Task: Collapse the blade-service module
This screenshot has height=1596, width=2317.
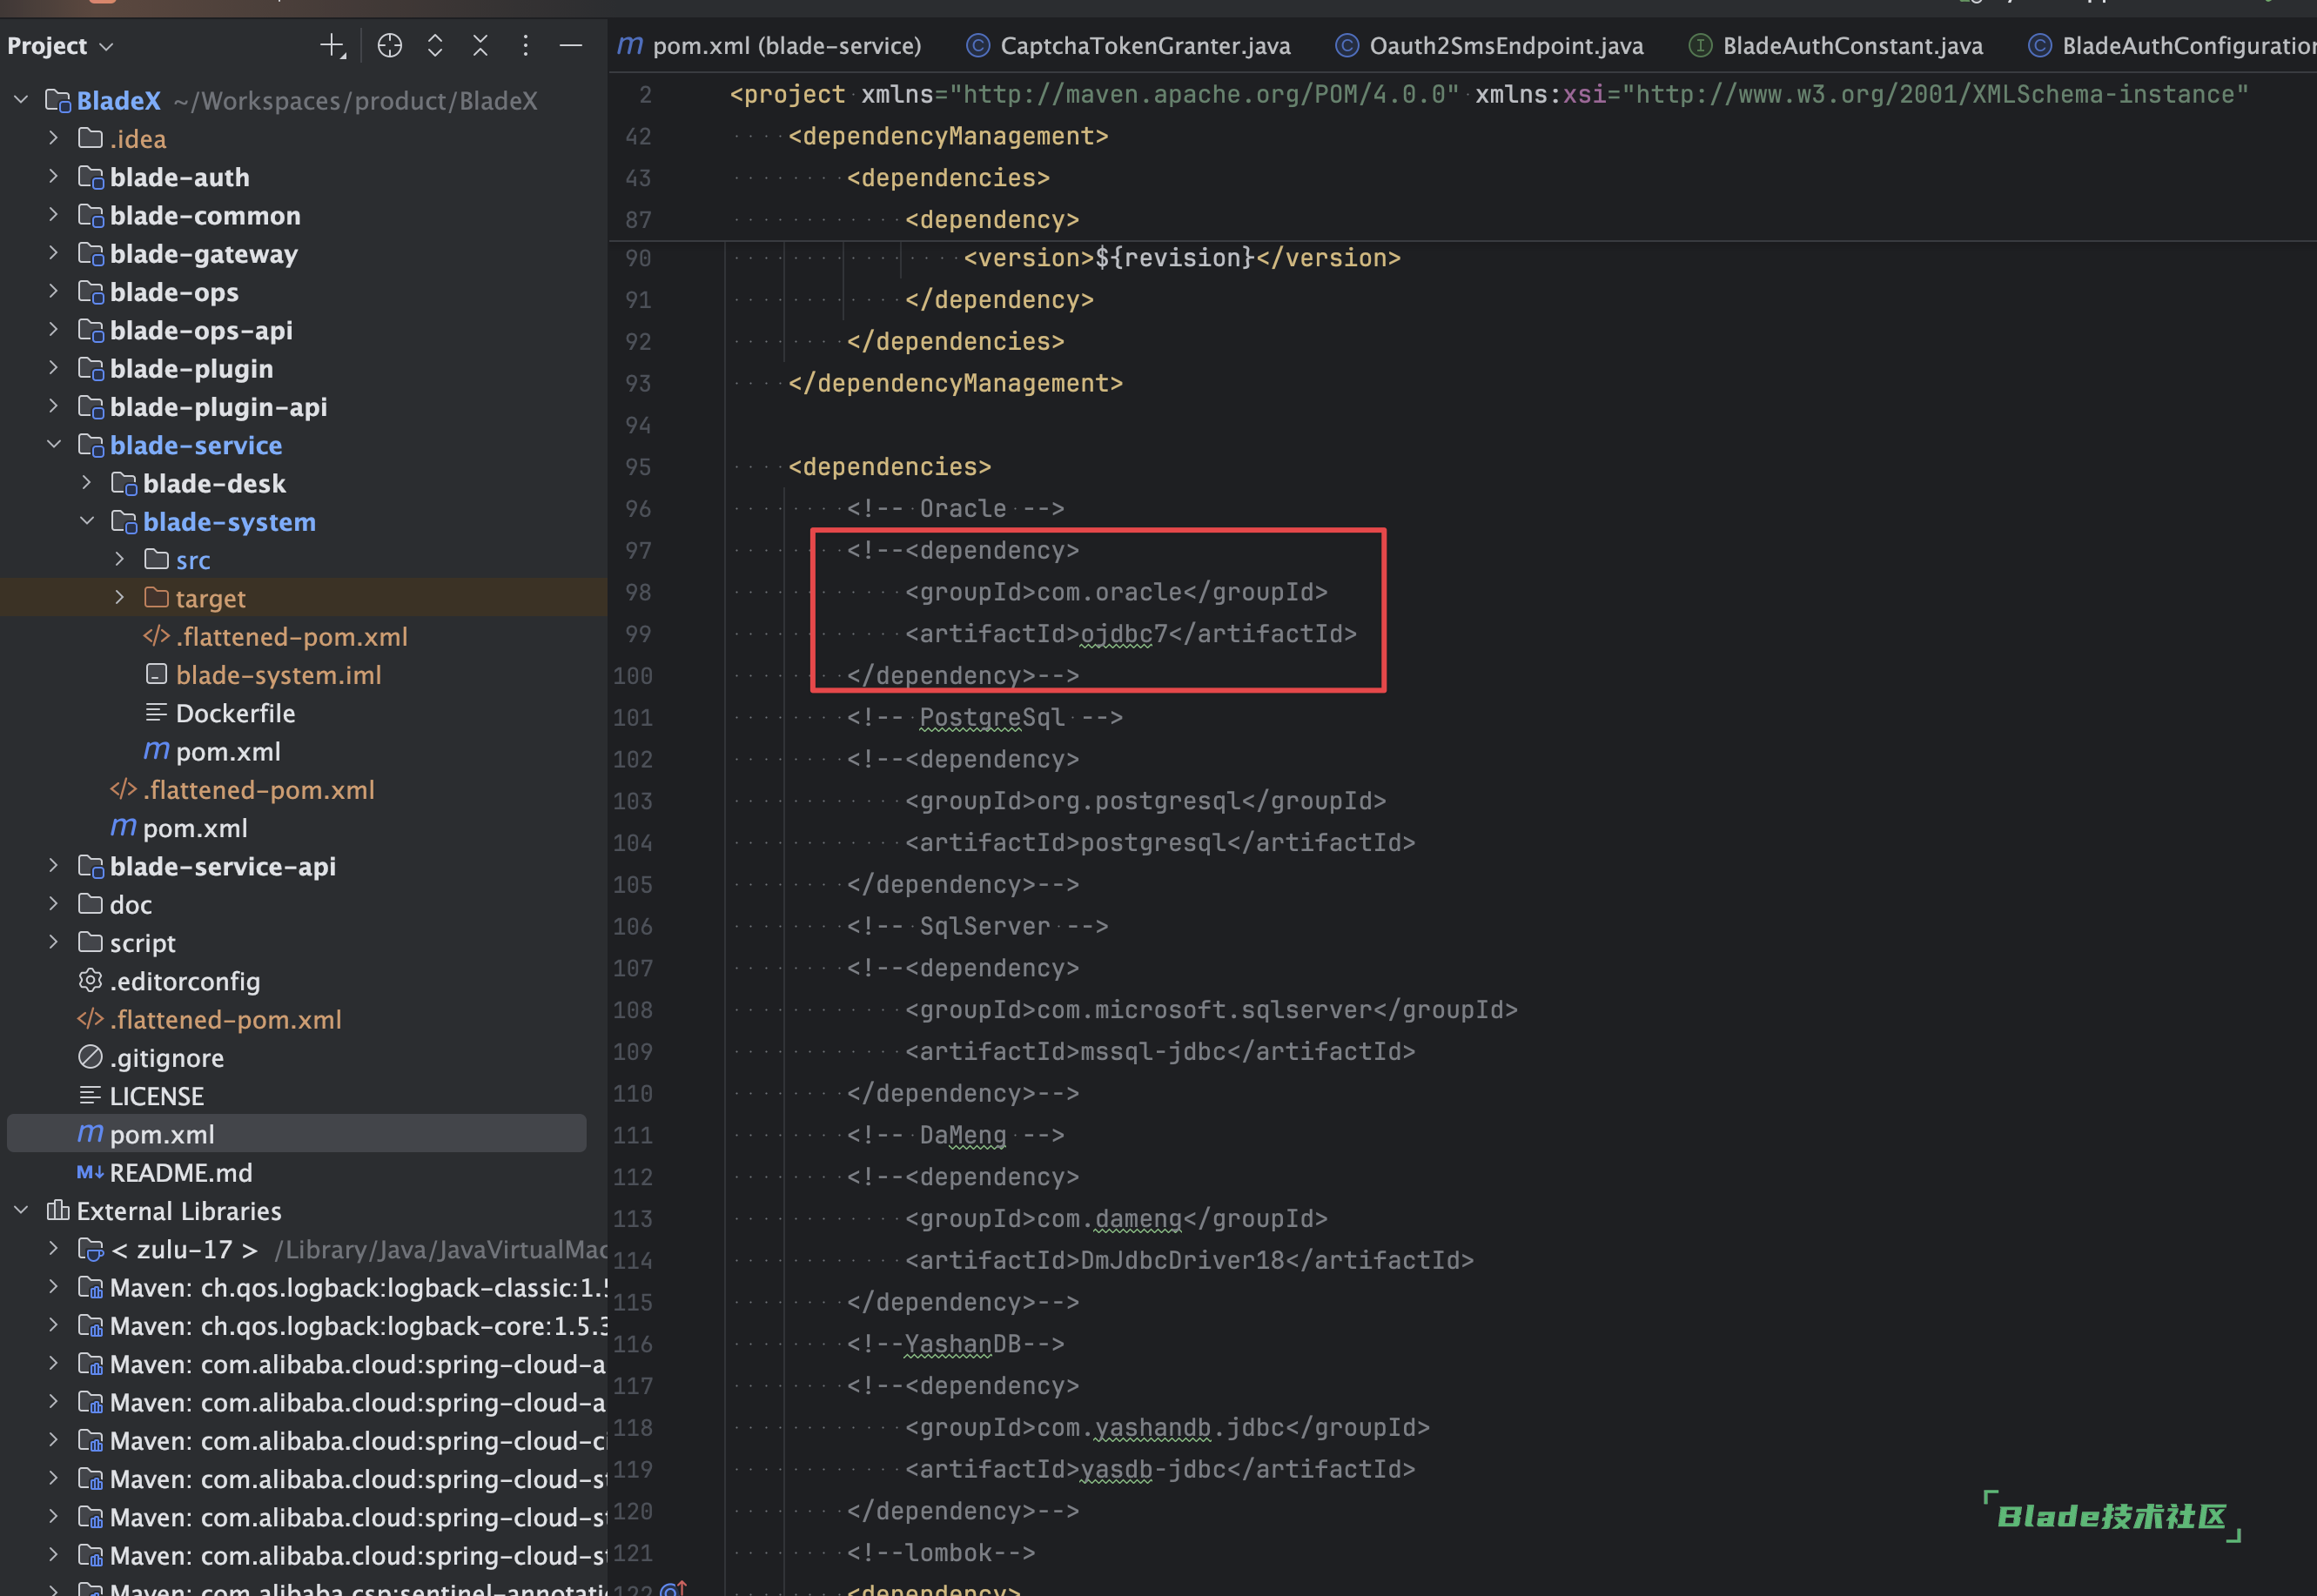Action: [x=54, y=445]
